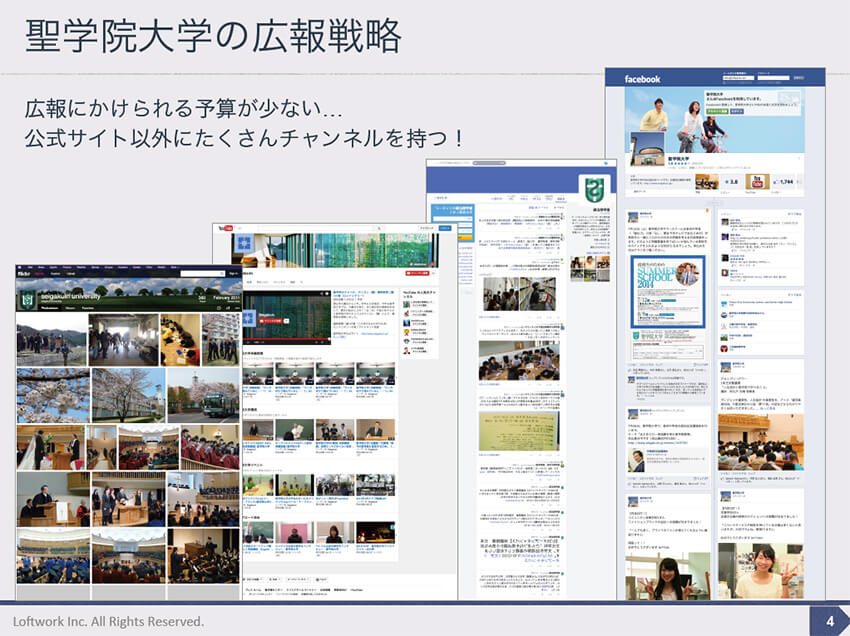This screenshot has height=636, width=850.
Task: Open the Flickr photo of people at the yellow table
Action: [x=181, y=339]
